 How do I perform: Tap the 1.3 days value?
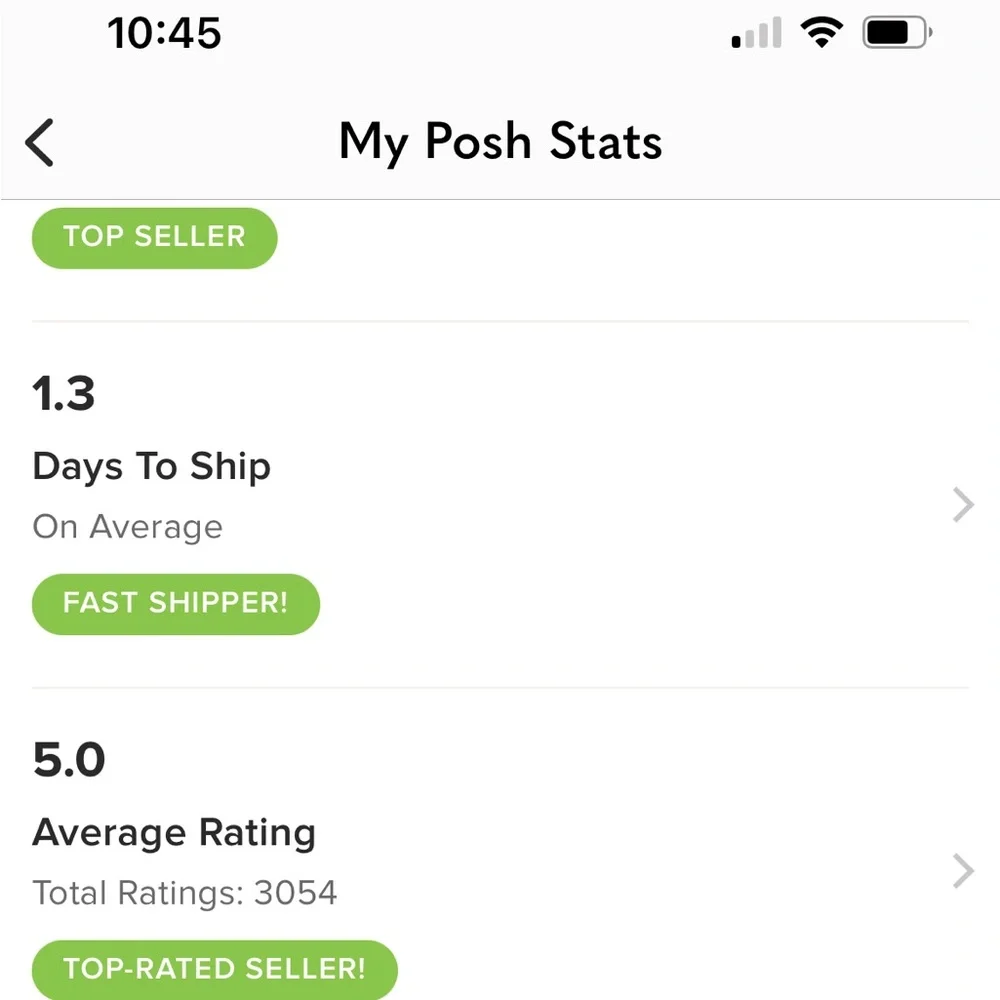pos(64,393)
